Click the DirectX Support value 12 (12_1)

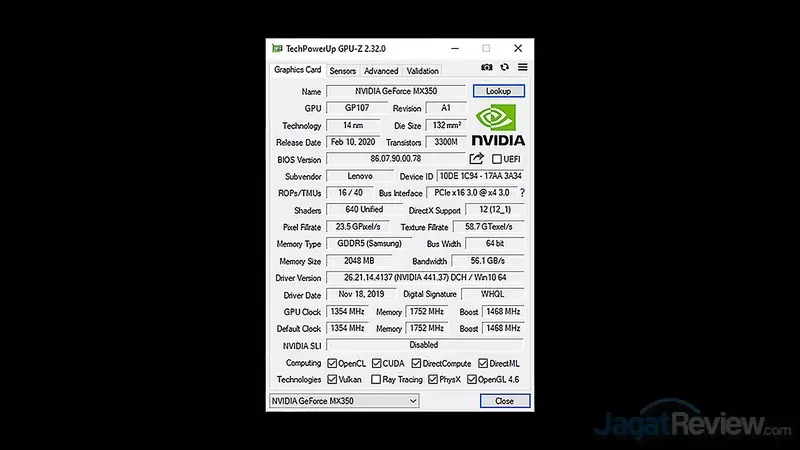pyautogui.click(x=495, y=210)
